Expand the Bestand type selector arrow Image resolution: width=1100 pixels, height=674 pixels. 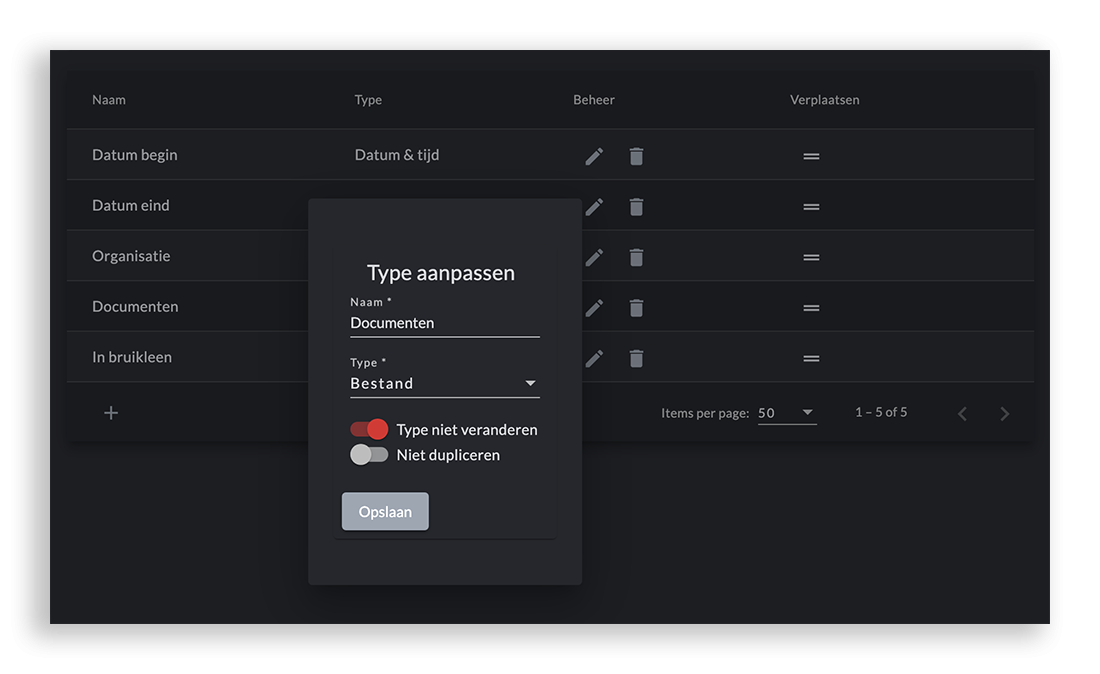tap(530, 382)
